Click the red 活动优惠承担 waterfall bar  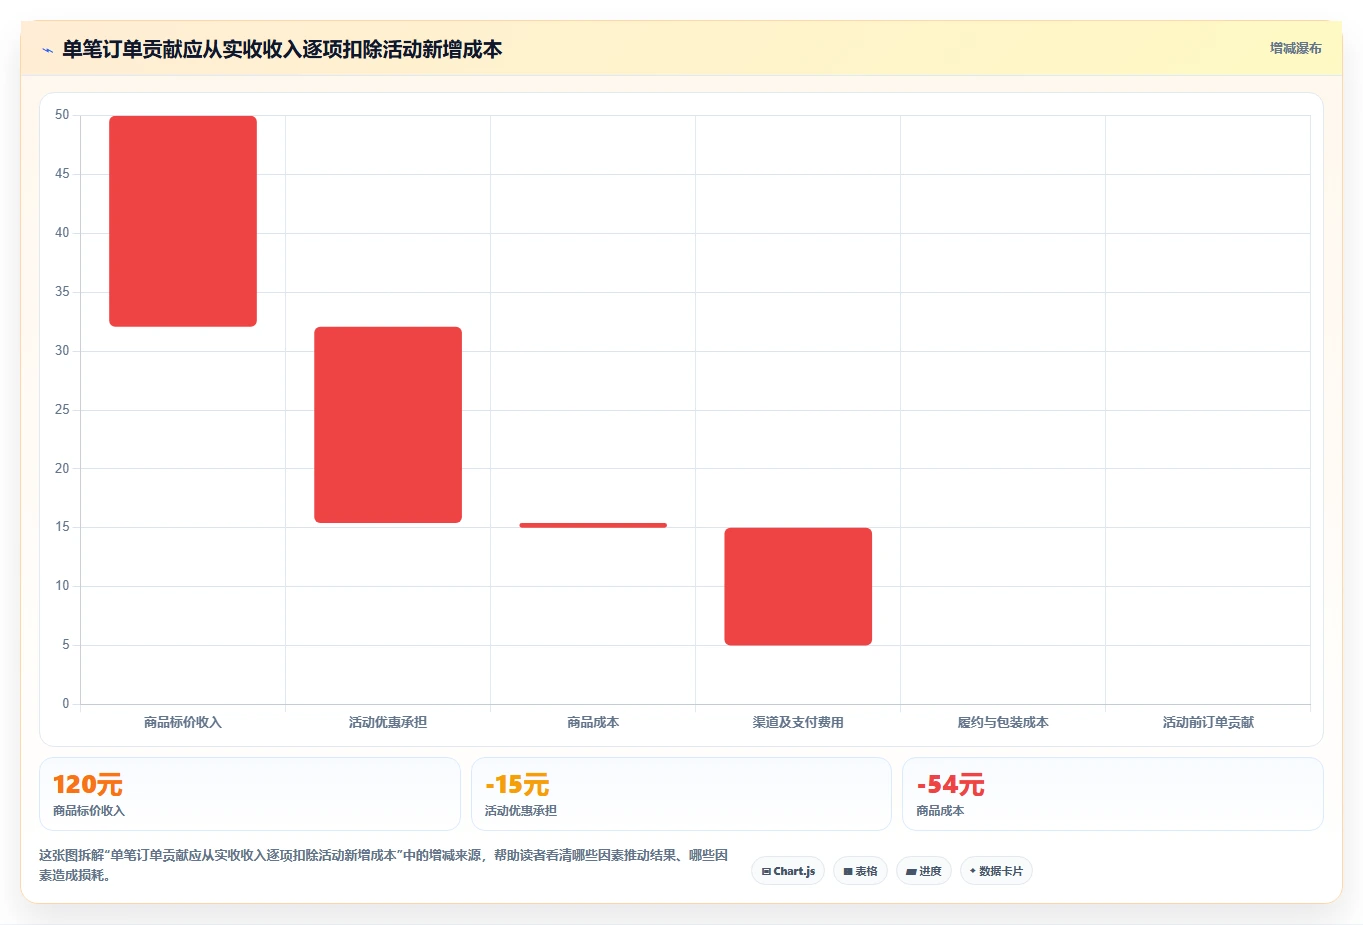tap(388, 425)
